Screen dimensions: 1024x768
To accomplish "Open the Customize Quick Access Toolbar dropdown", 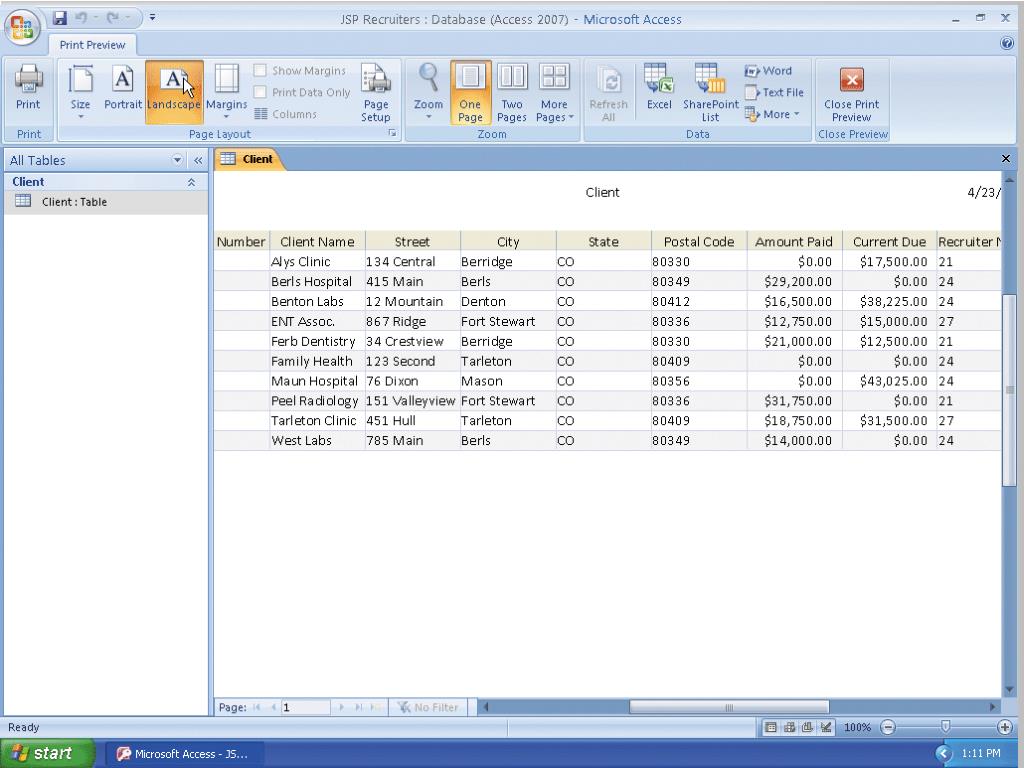I will tap(152, 18).
